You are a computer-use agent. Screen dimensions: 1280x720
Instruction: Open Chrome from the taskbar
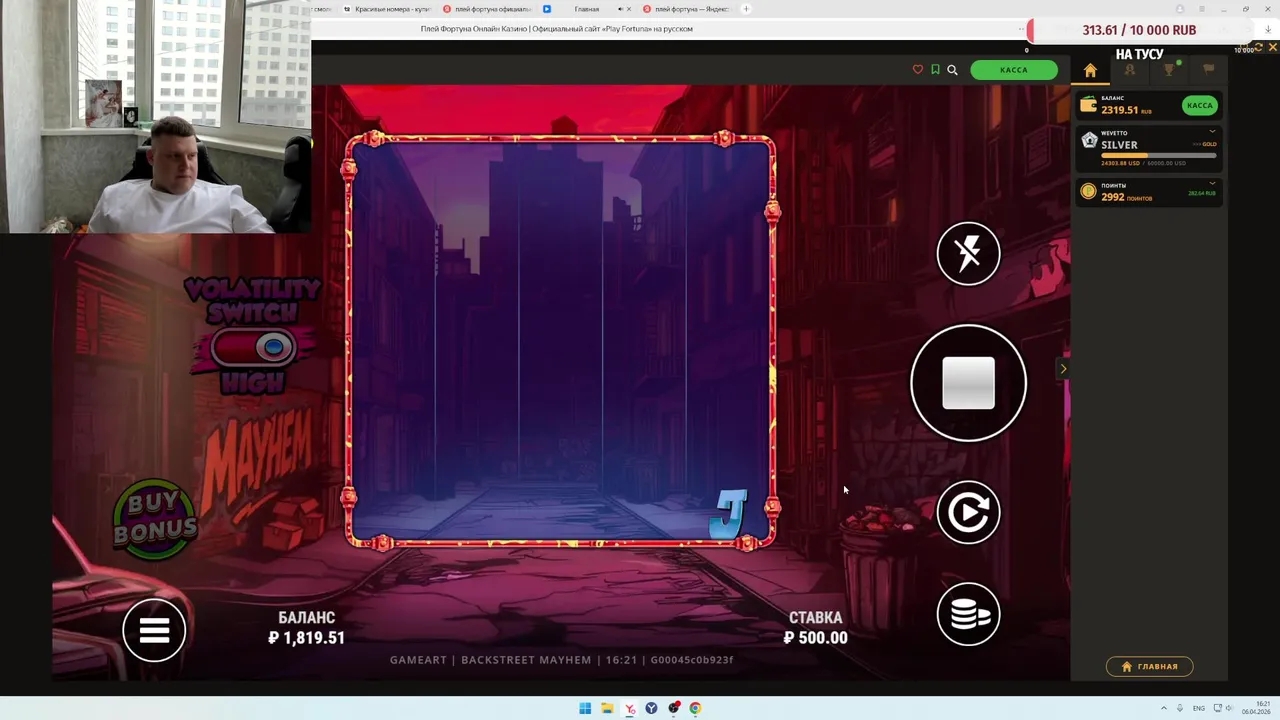(695, 708)
